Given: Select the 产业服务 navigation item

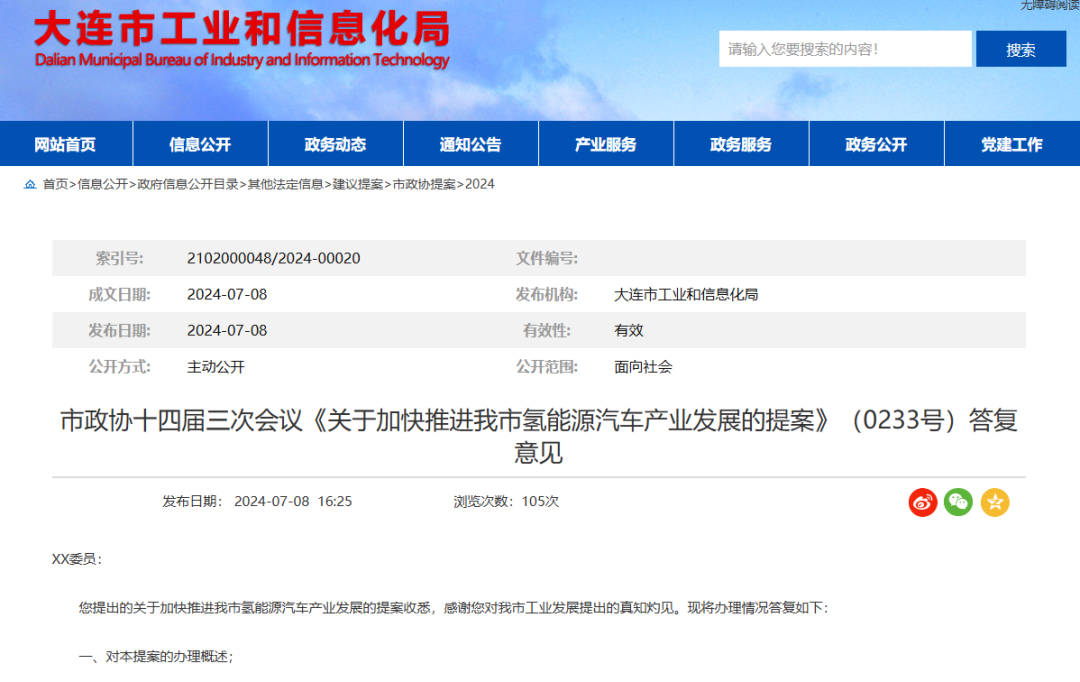Looking at the screenshot, I should coord(605,144).
